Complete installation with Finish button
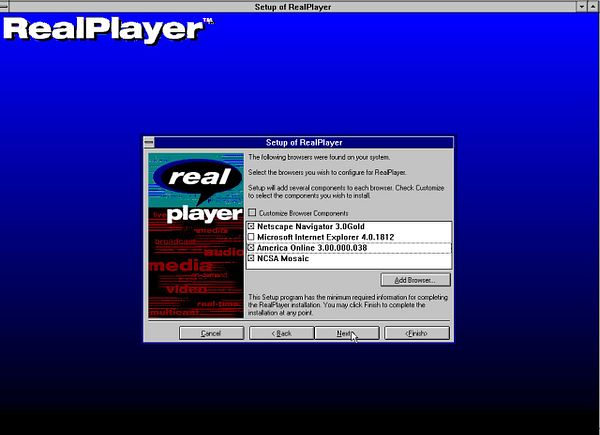Screen dimensions: 600x435 tap(417, 333)
